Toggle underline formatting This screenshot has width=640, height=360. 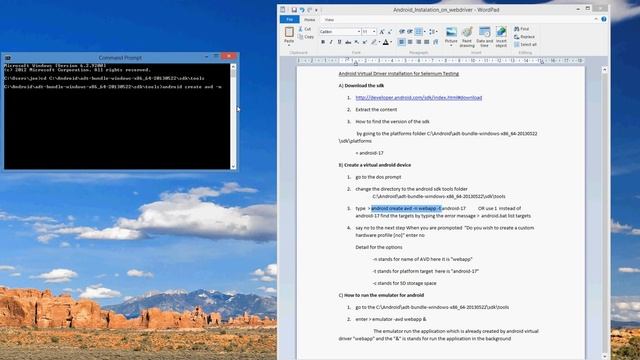point(339,42)
